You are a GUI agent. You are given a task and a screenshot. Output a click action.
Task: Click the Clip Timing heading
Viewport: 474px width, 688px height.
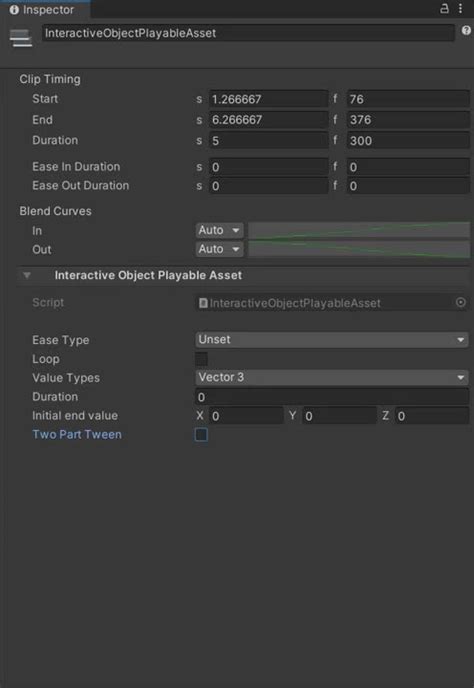click(50, 79)
